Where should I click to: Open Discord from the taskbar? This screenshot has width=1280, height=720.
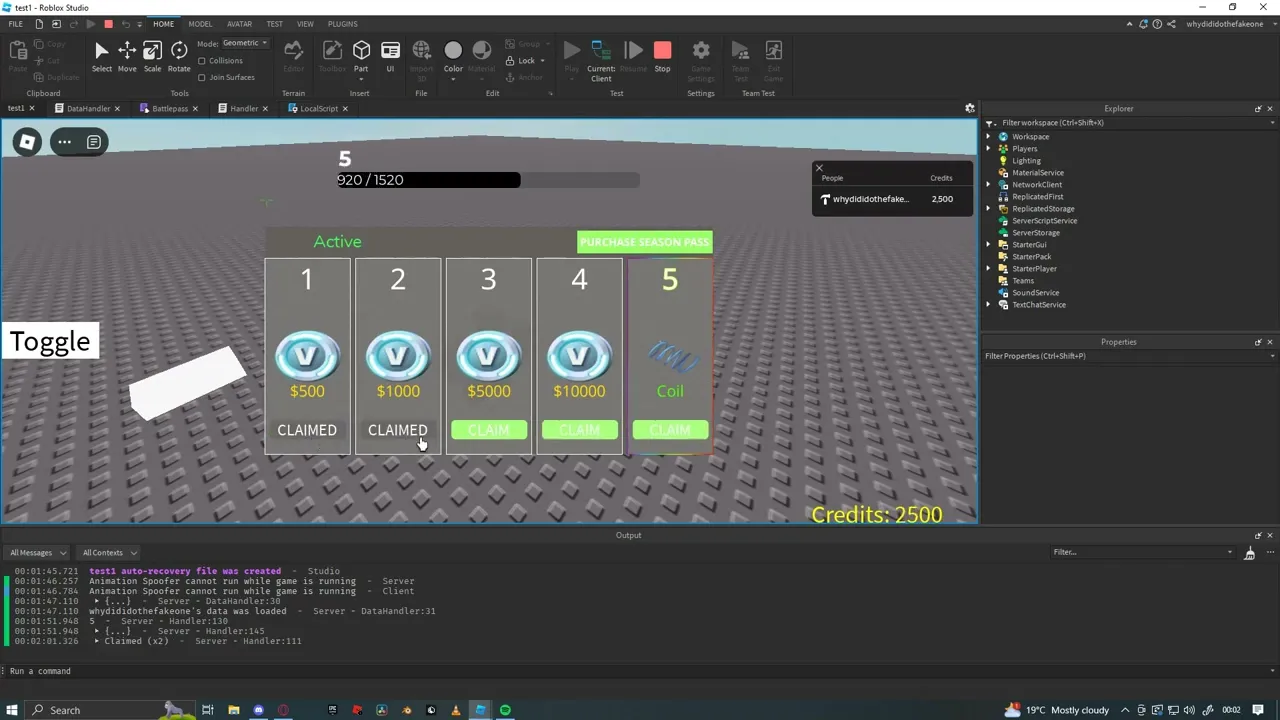click(258, 710)
